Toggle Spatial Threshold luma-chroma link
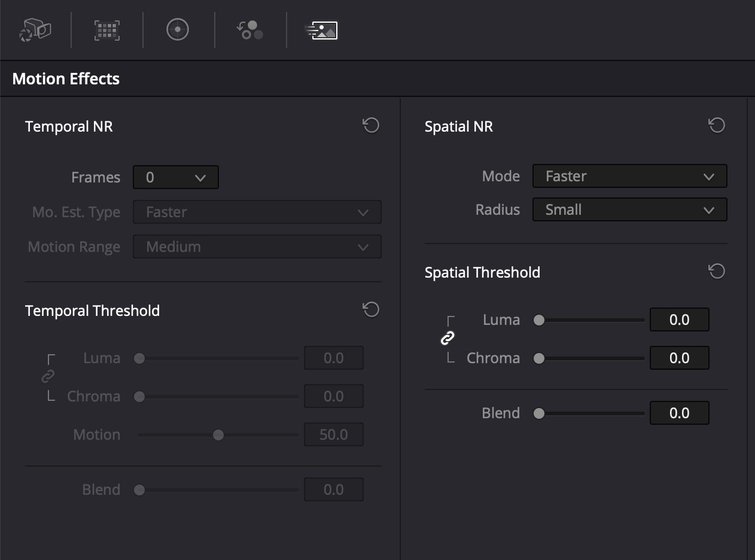The image size is (755, 560). (x=447, y=338)
